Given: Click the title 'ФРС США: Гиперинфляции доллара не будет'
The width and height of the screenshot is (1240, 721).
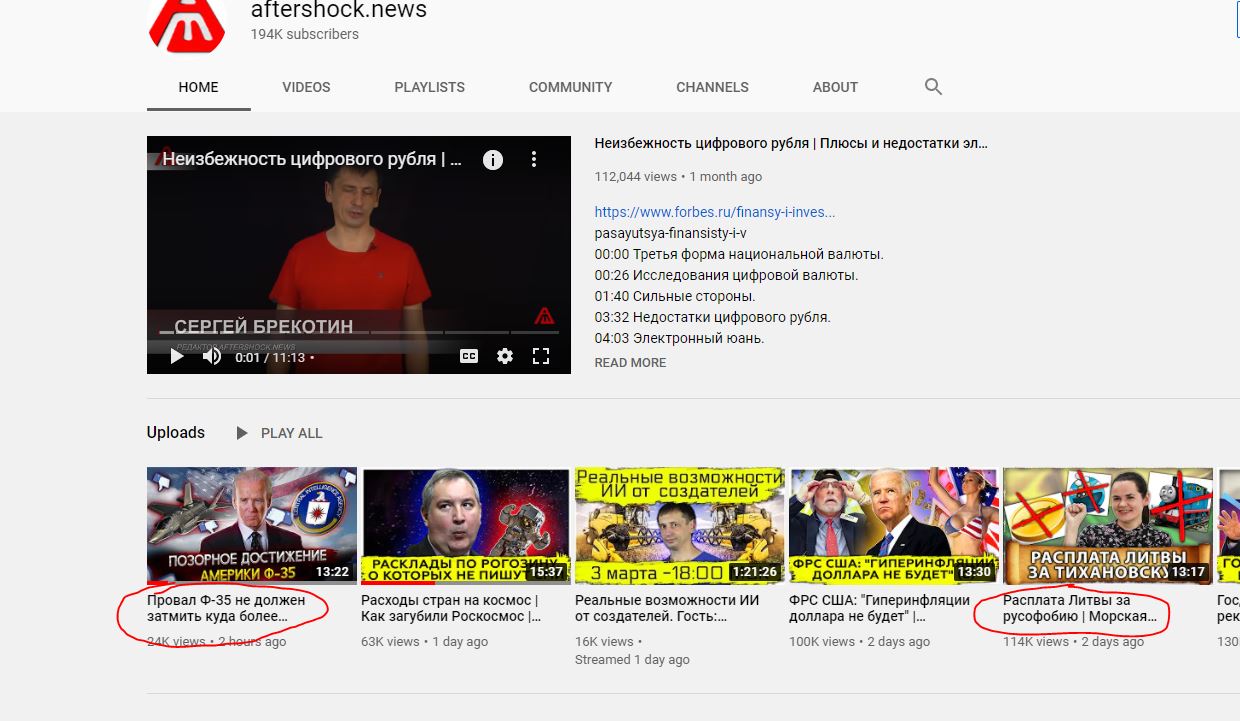Looking at the screenshot, I should (880, 608).
